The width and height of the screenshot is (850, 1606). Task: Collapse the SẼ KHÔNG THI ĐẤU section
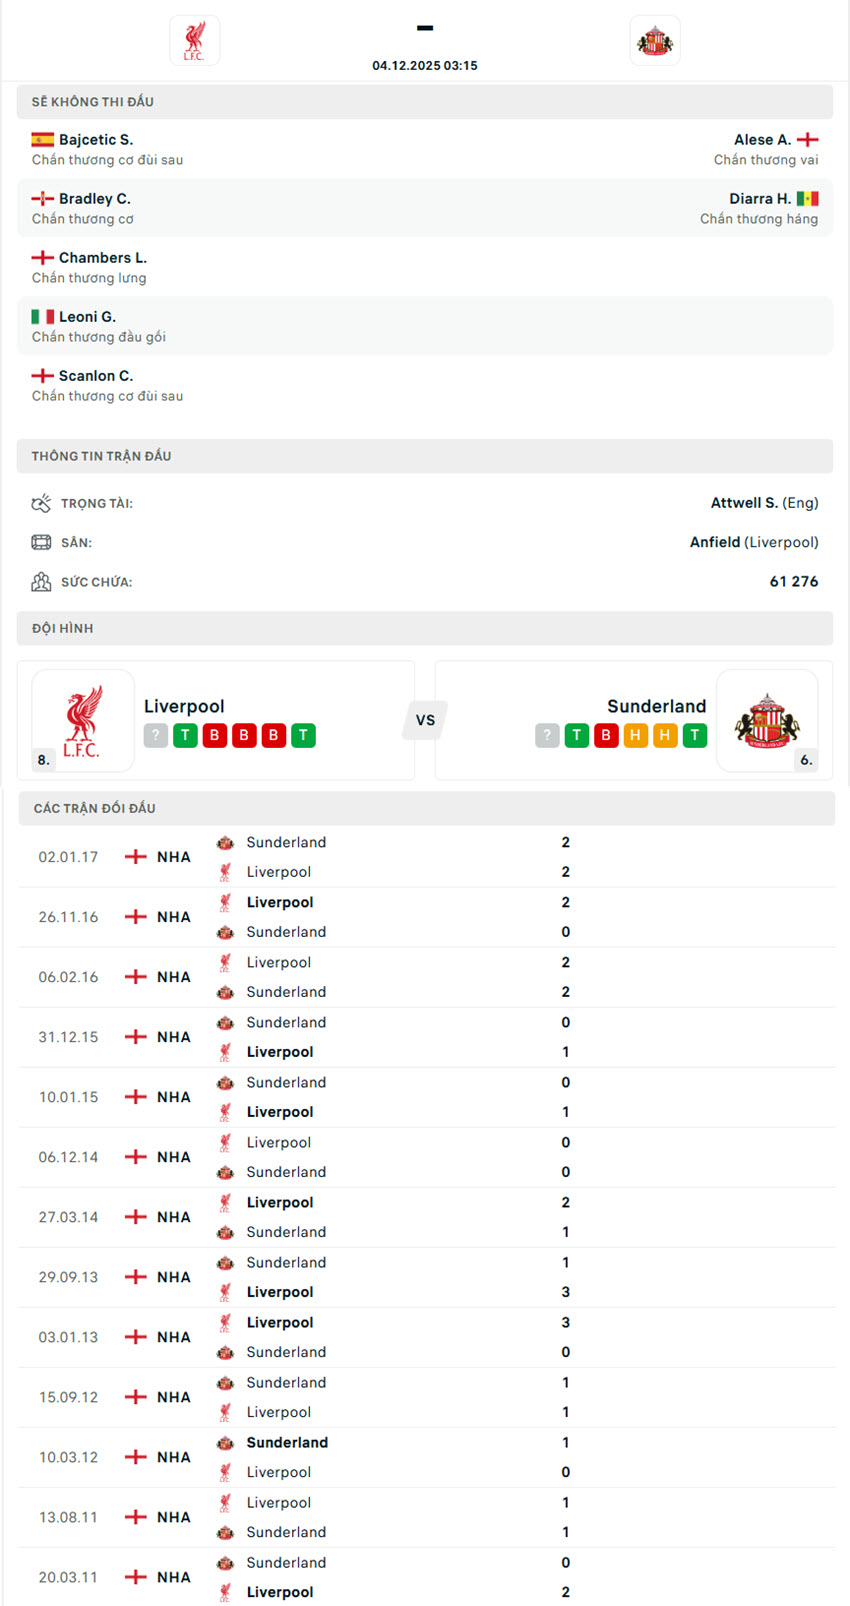(x=425, y=101)
